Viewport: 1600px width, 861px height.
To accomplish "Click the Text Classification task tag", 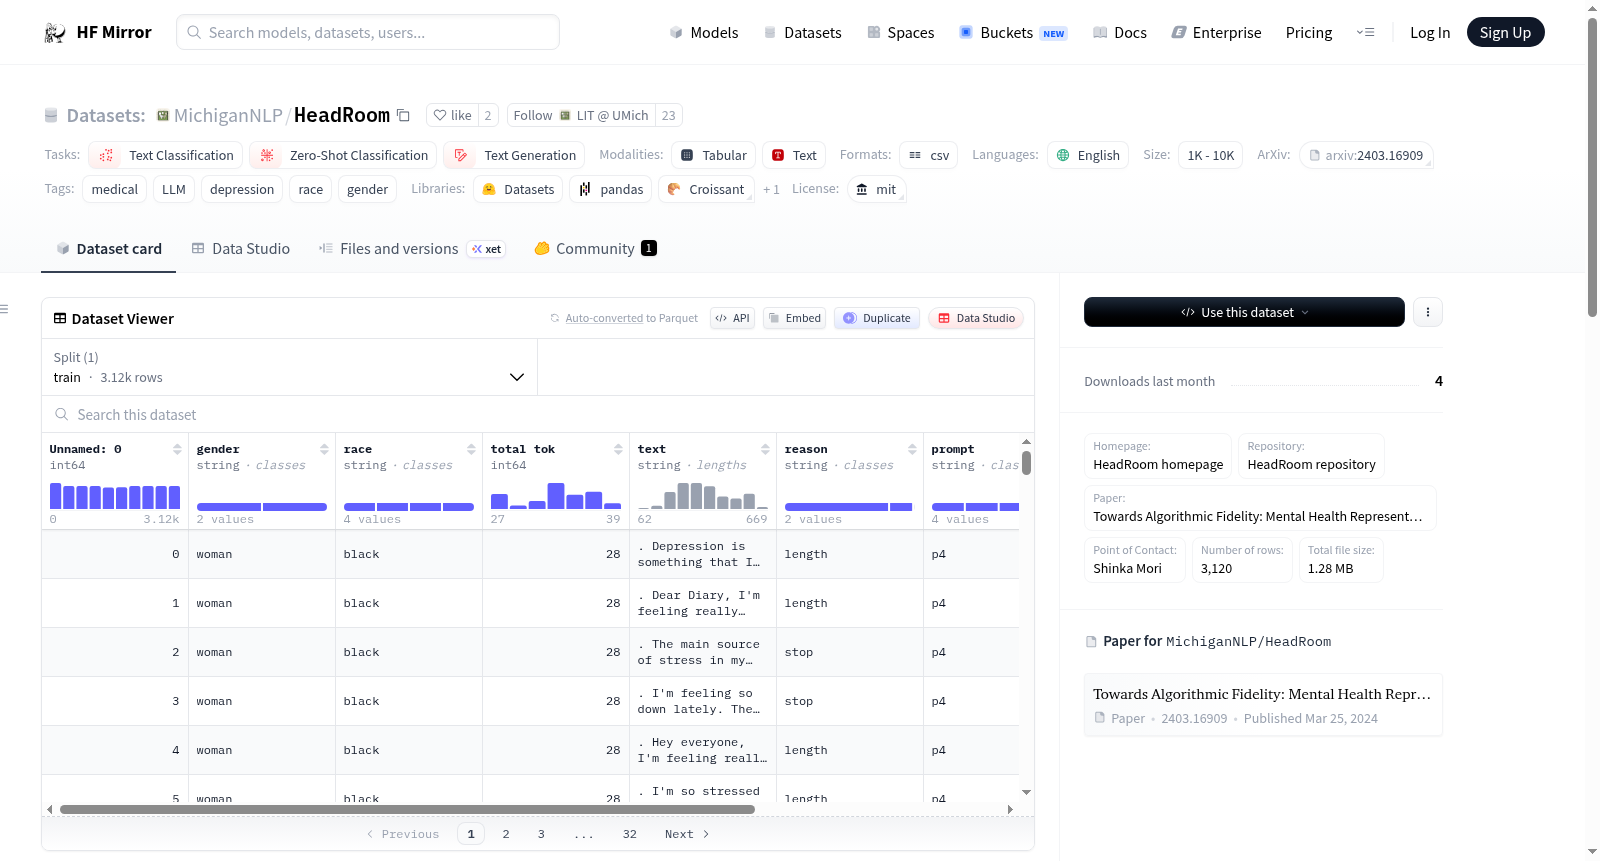I will pos(165,155).
